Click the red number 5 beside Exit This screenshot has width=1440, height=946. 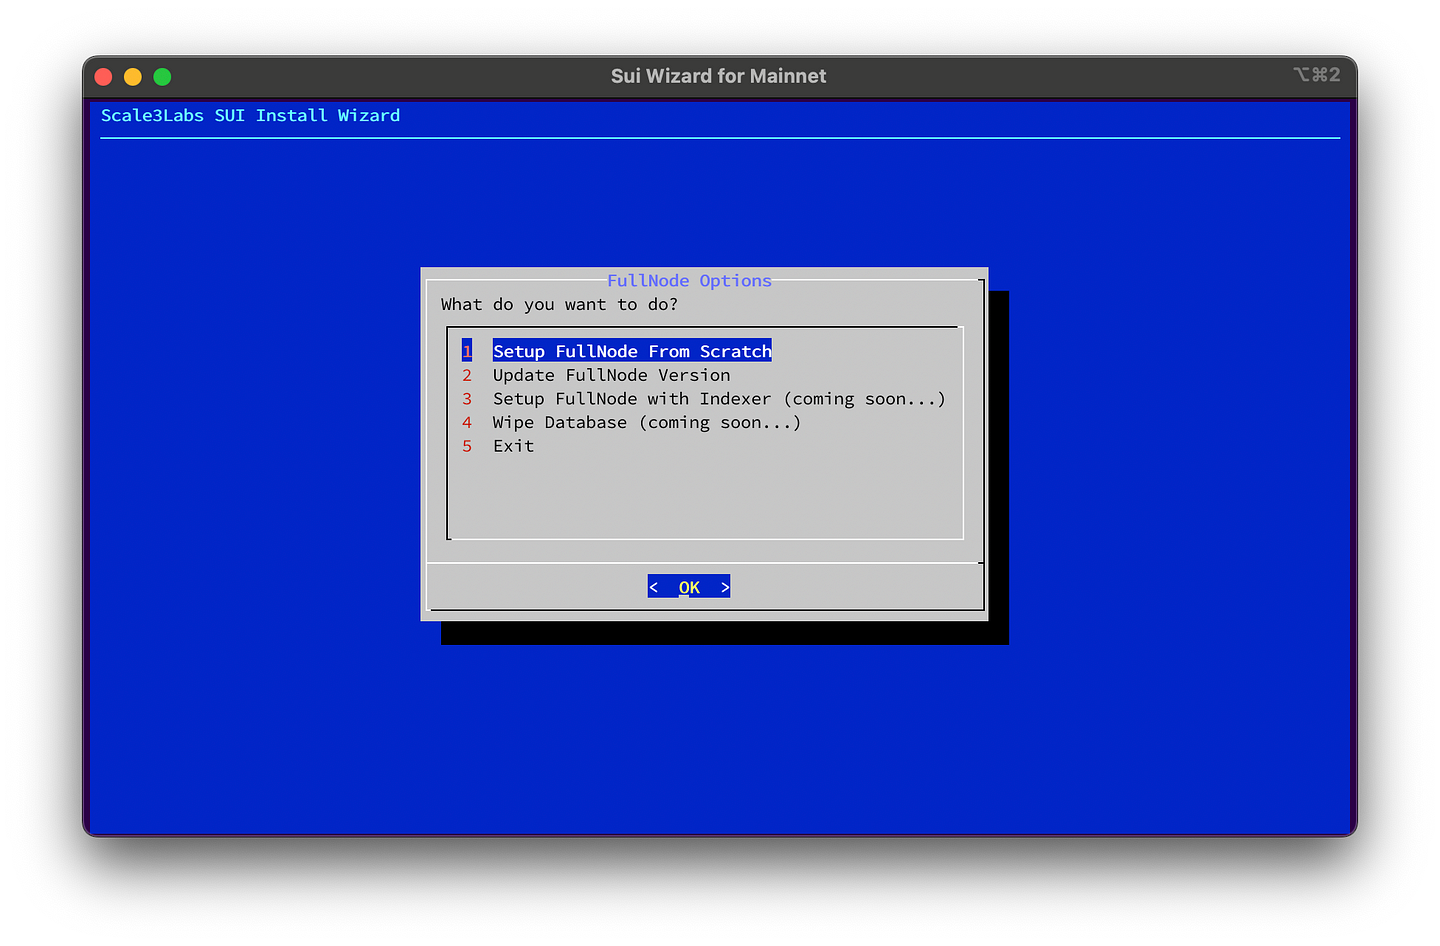click(x=467, y=446)
